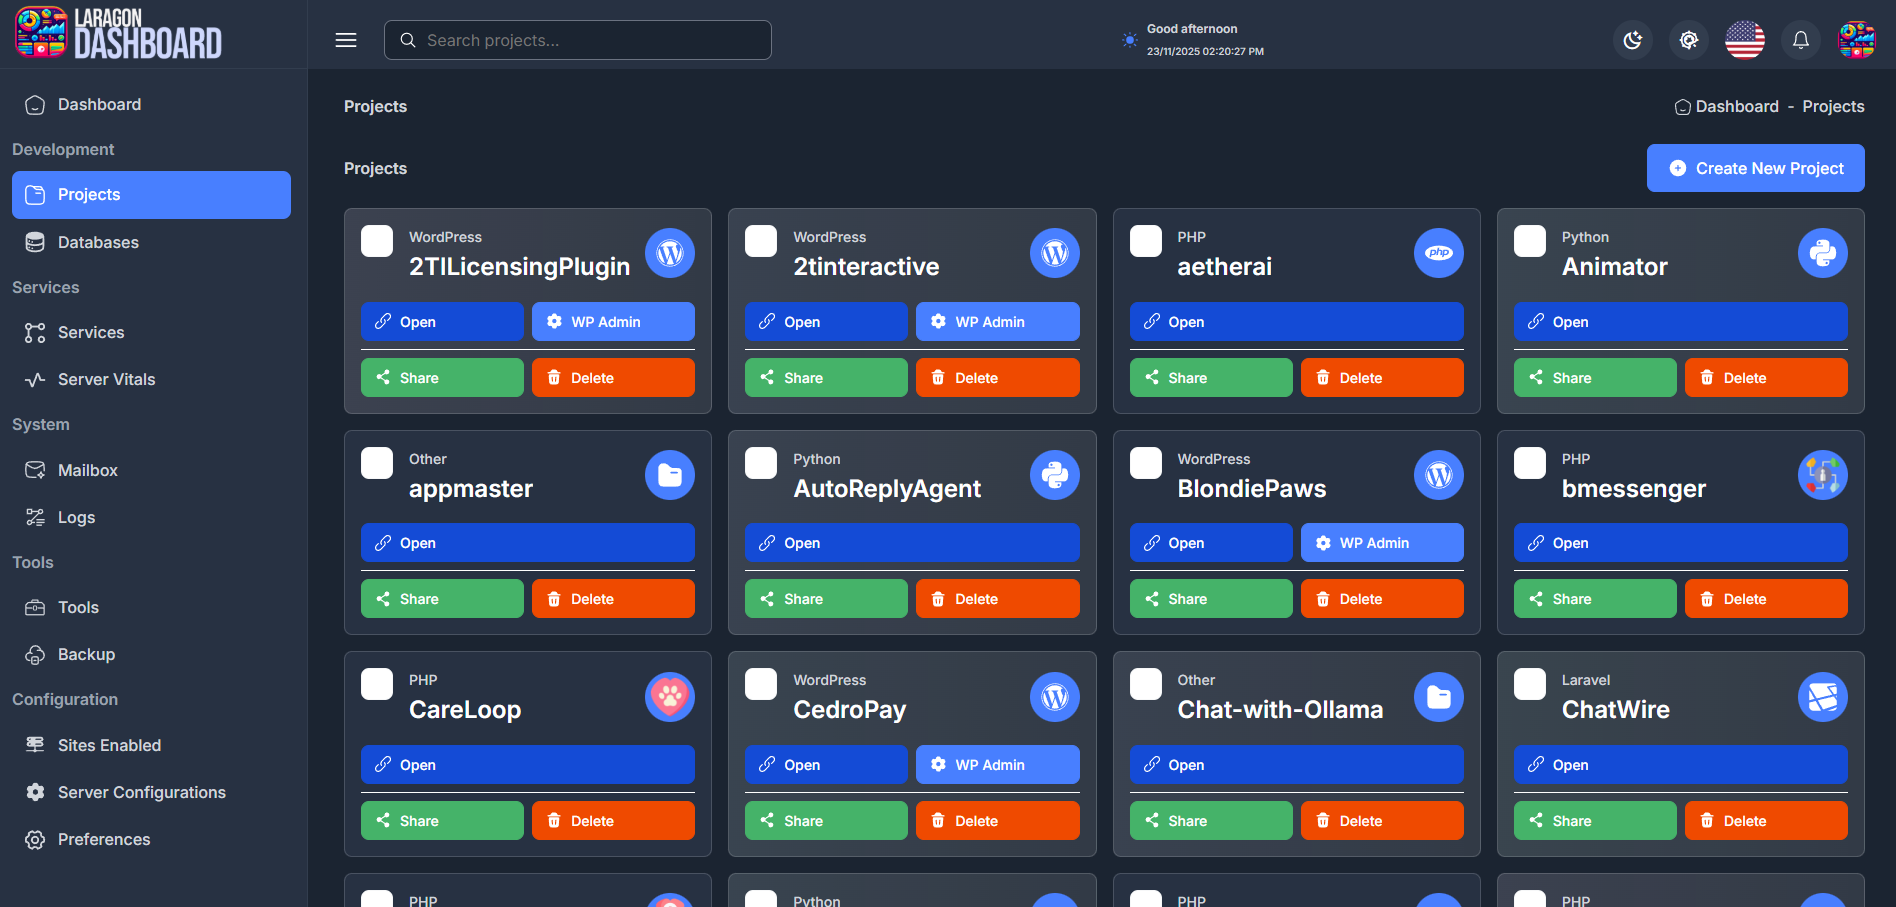Click the WordPress icon on 2tinteractive card
Screen dimensions: 1896x907
tap(1054, 253)
